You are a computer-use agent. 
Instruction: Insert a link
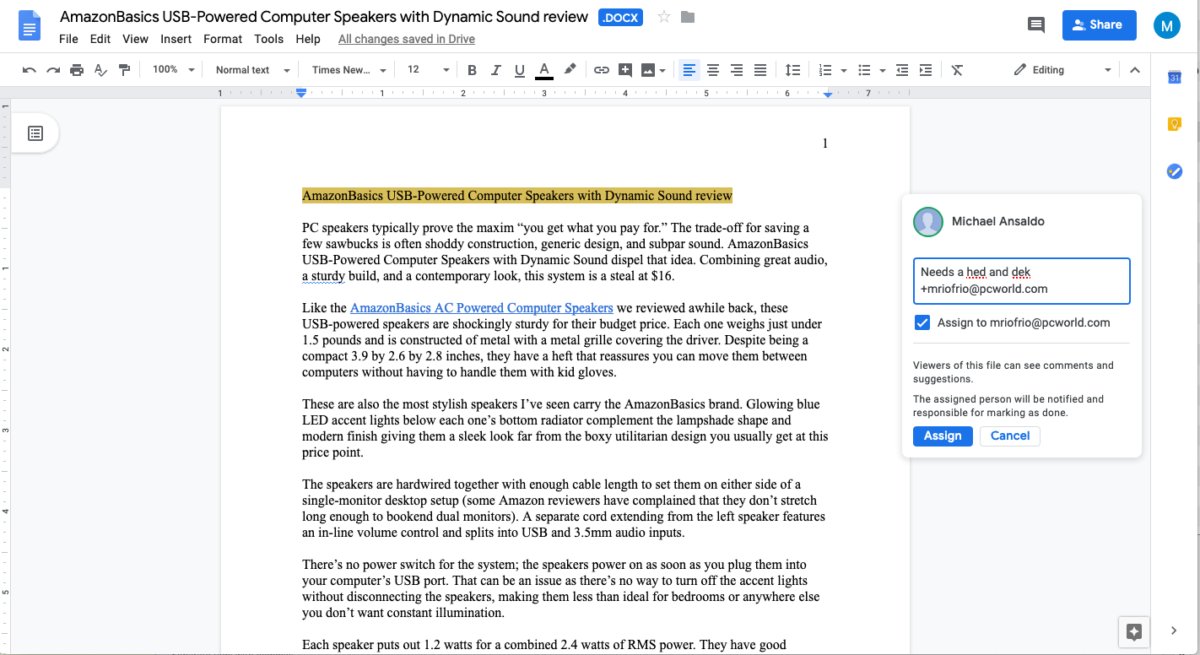601,70
